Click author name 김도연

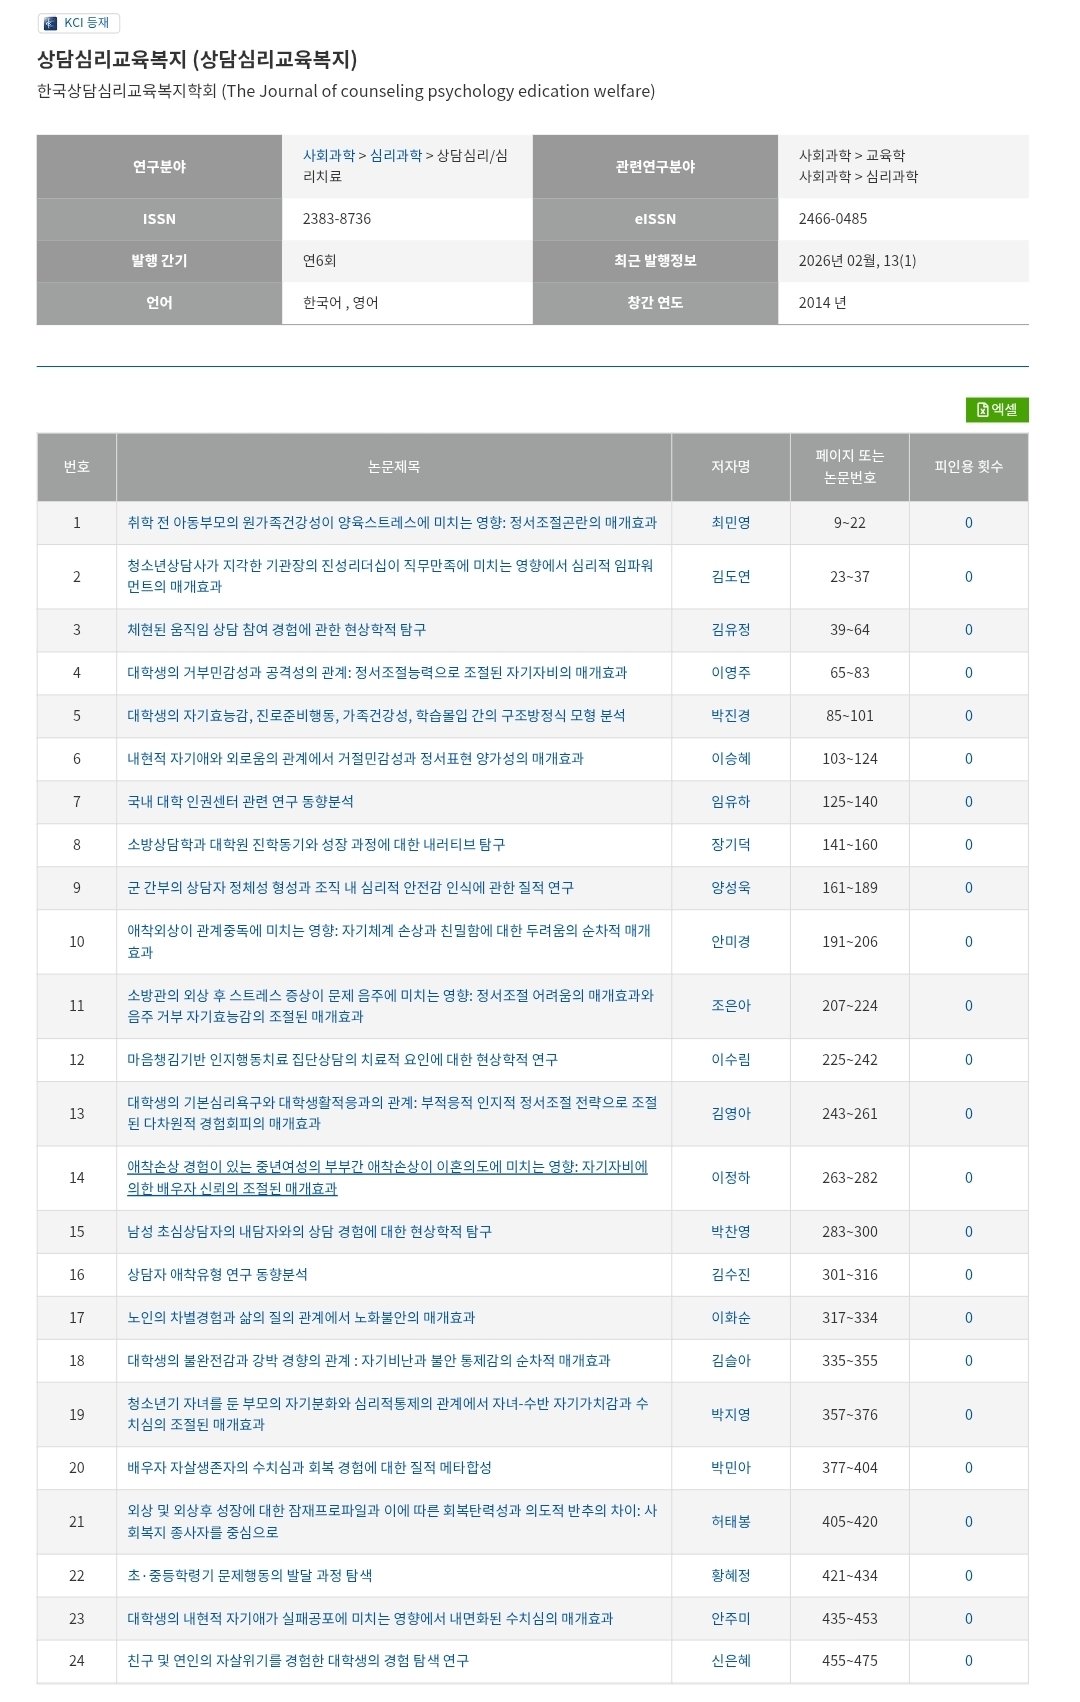[730, 577]
